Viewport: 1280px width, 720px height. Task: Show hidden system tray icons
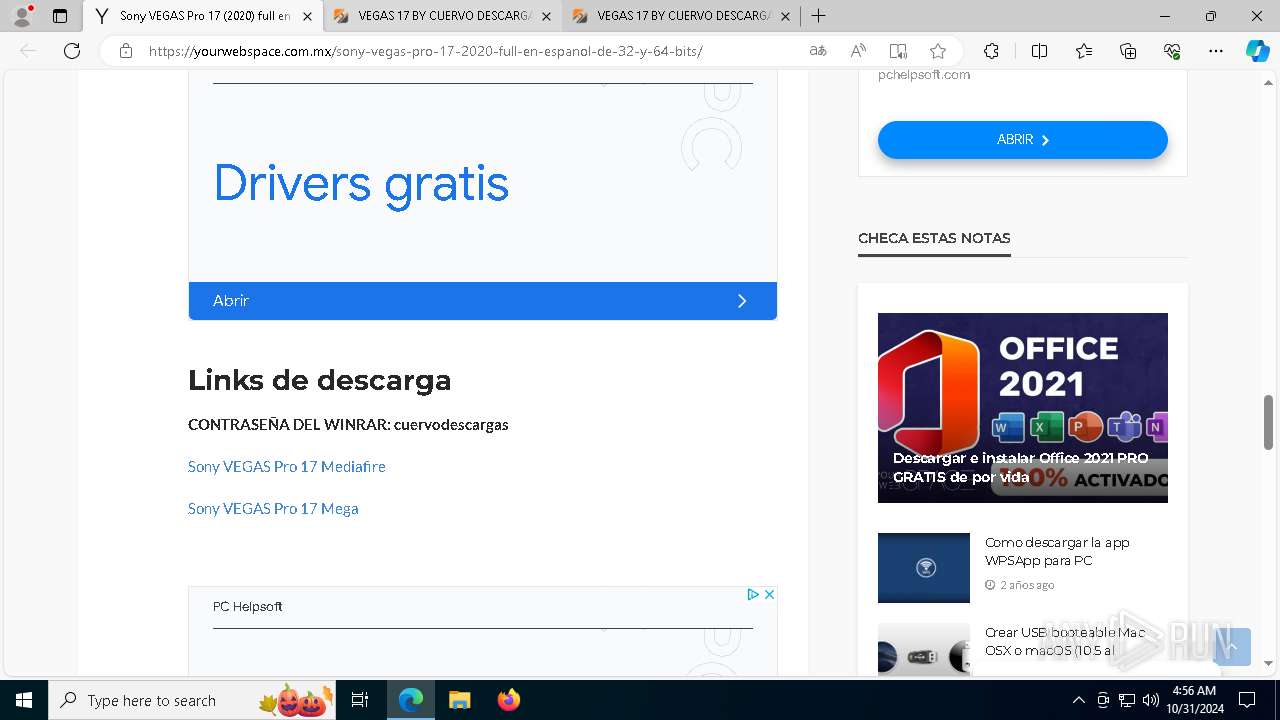[1078, 700]
